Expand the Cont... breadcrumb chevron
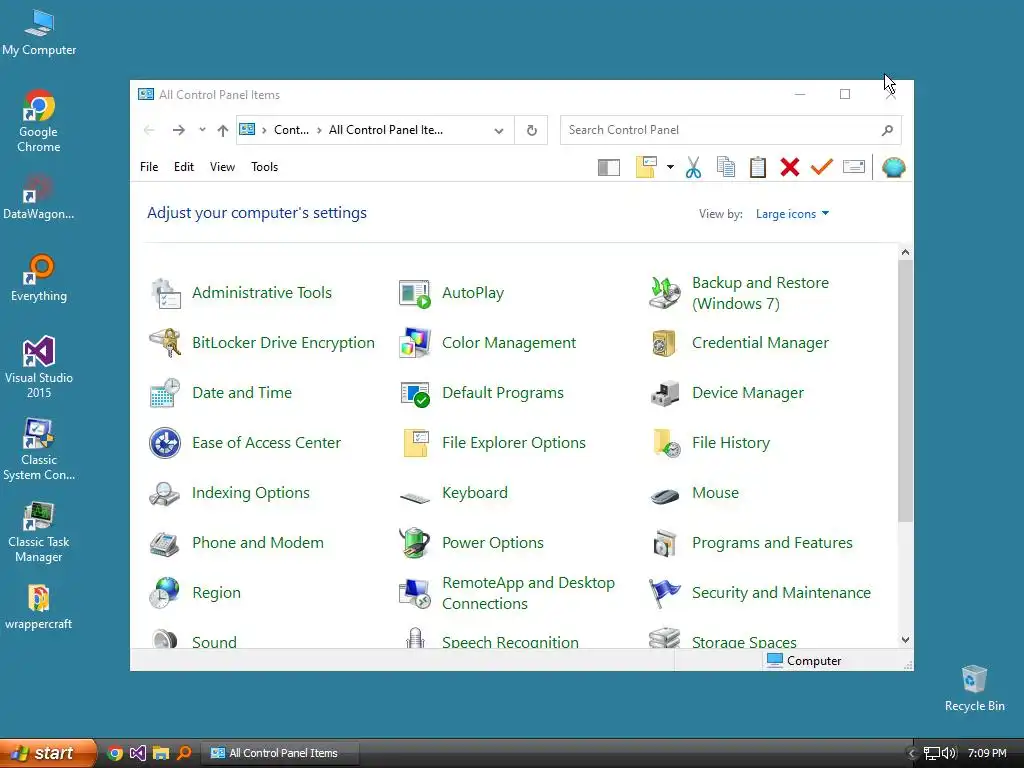The height and width of the screenshot is (768, 1024). [x=319, y=131]
